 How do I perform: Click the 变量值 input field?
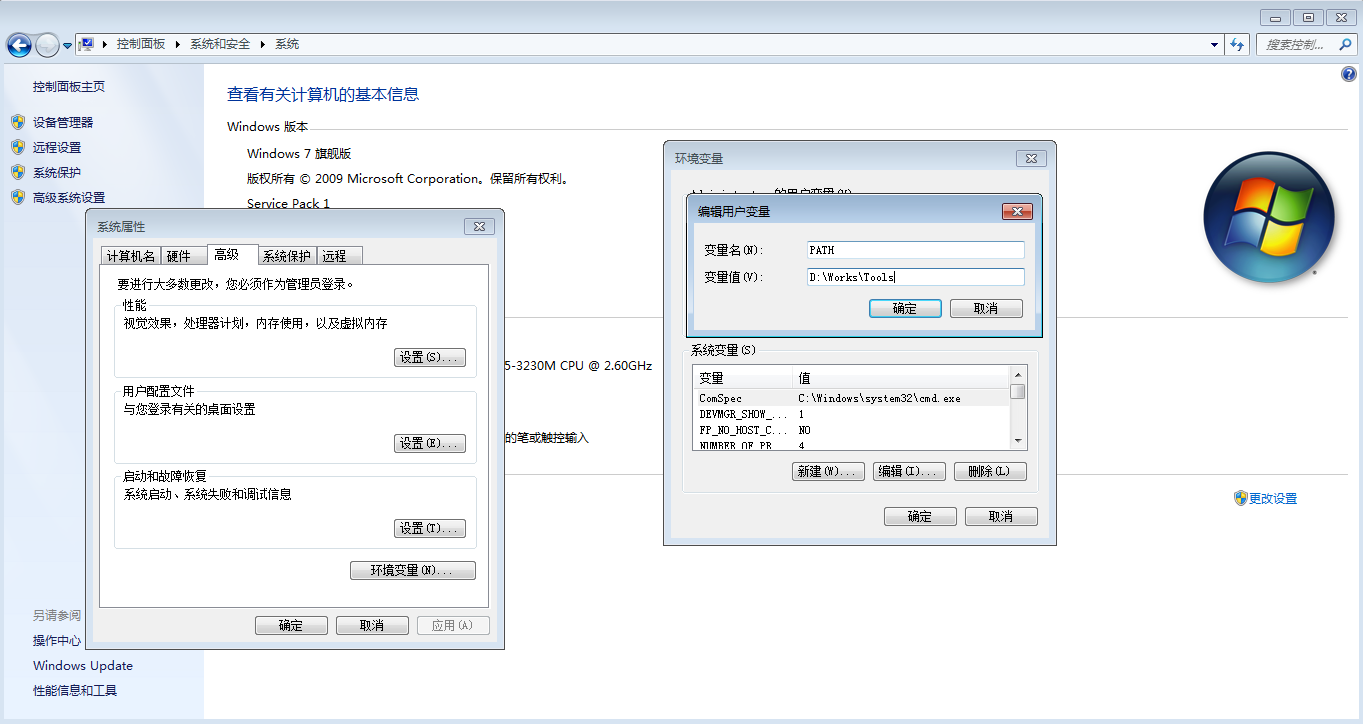pyautogui.click(x=916, y=277)
